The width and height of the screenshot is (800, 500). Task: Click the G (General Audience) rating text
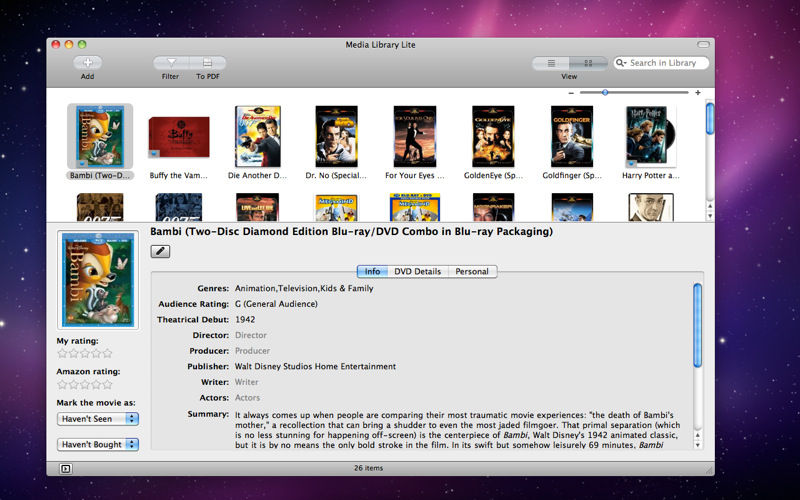pyautogui.click(x=276, y=304)
